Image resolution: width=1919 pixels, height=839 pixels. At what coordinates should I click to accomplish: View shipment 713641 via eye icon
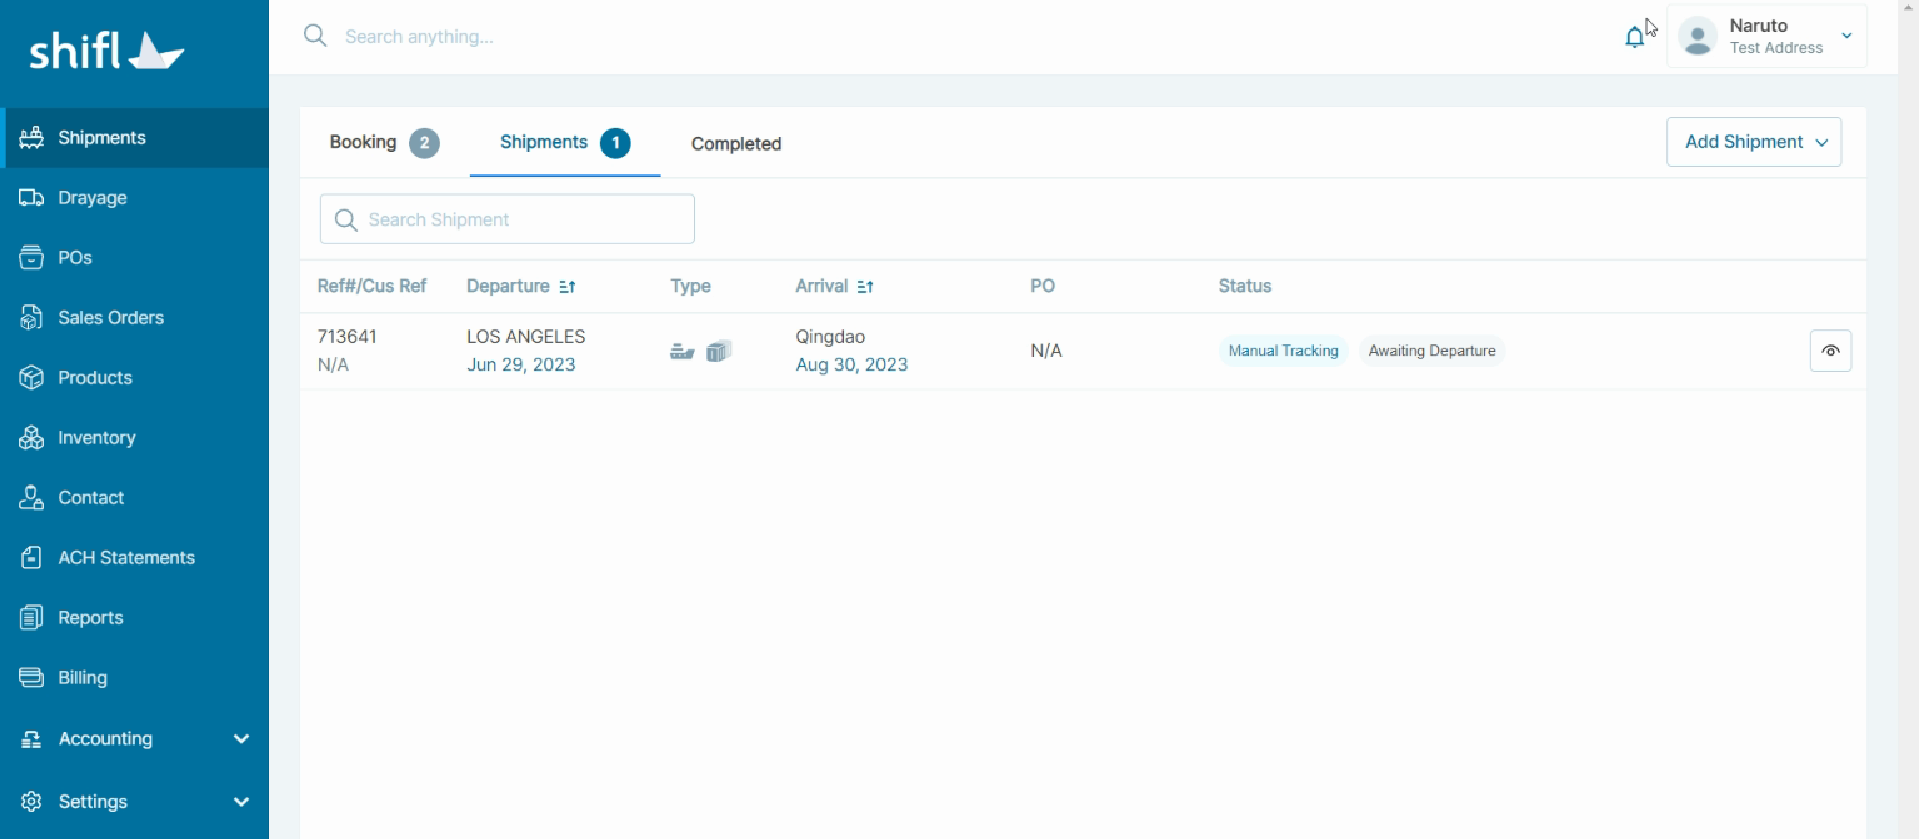point(1830,351)
